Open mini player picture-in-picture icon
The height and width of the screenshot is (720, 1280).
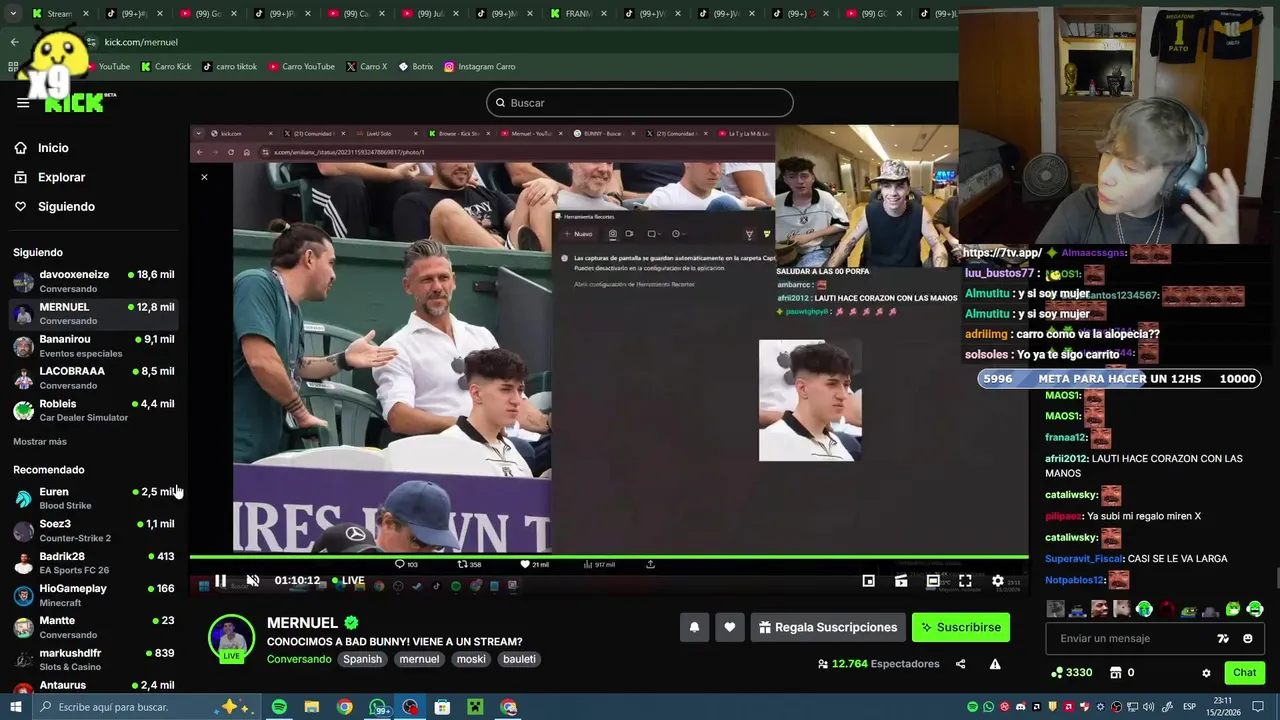[x=869, y=580]
